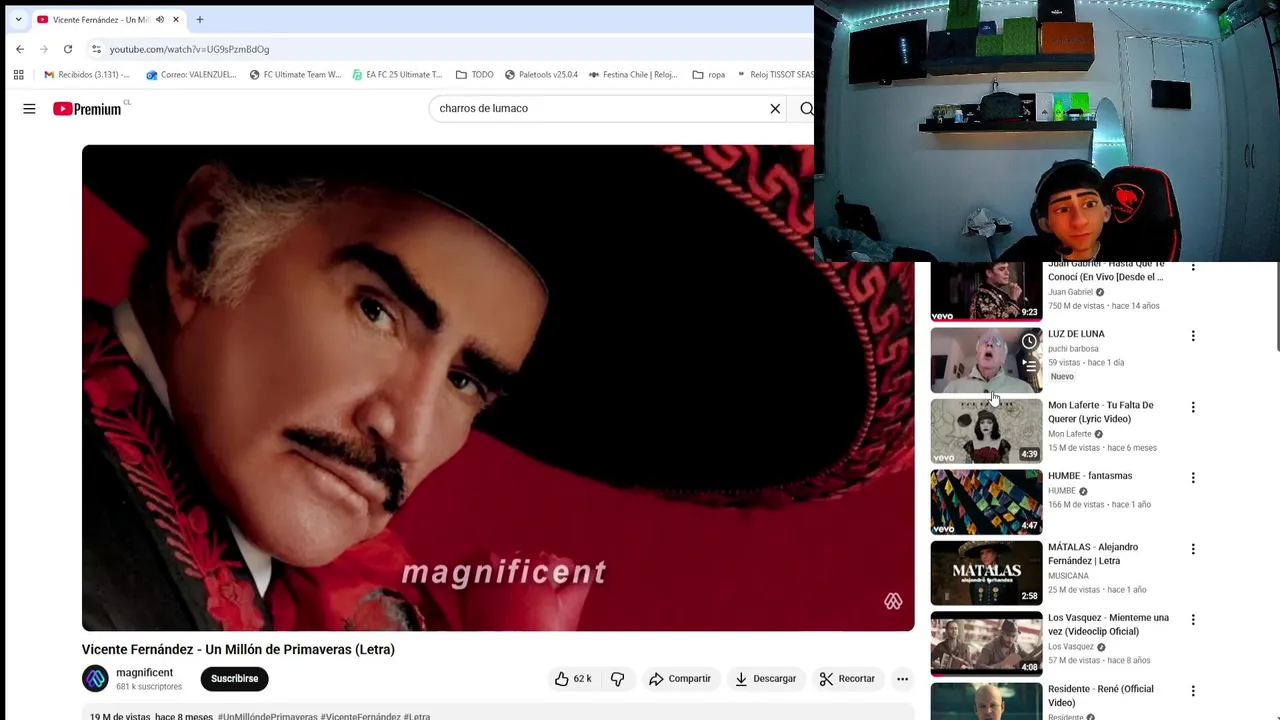Viewport: 1280px width, 720px height.
Task: Open the Chrome tab search chevron
Action: [18, 19]
